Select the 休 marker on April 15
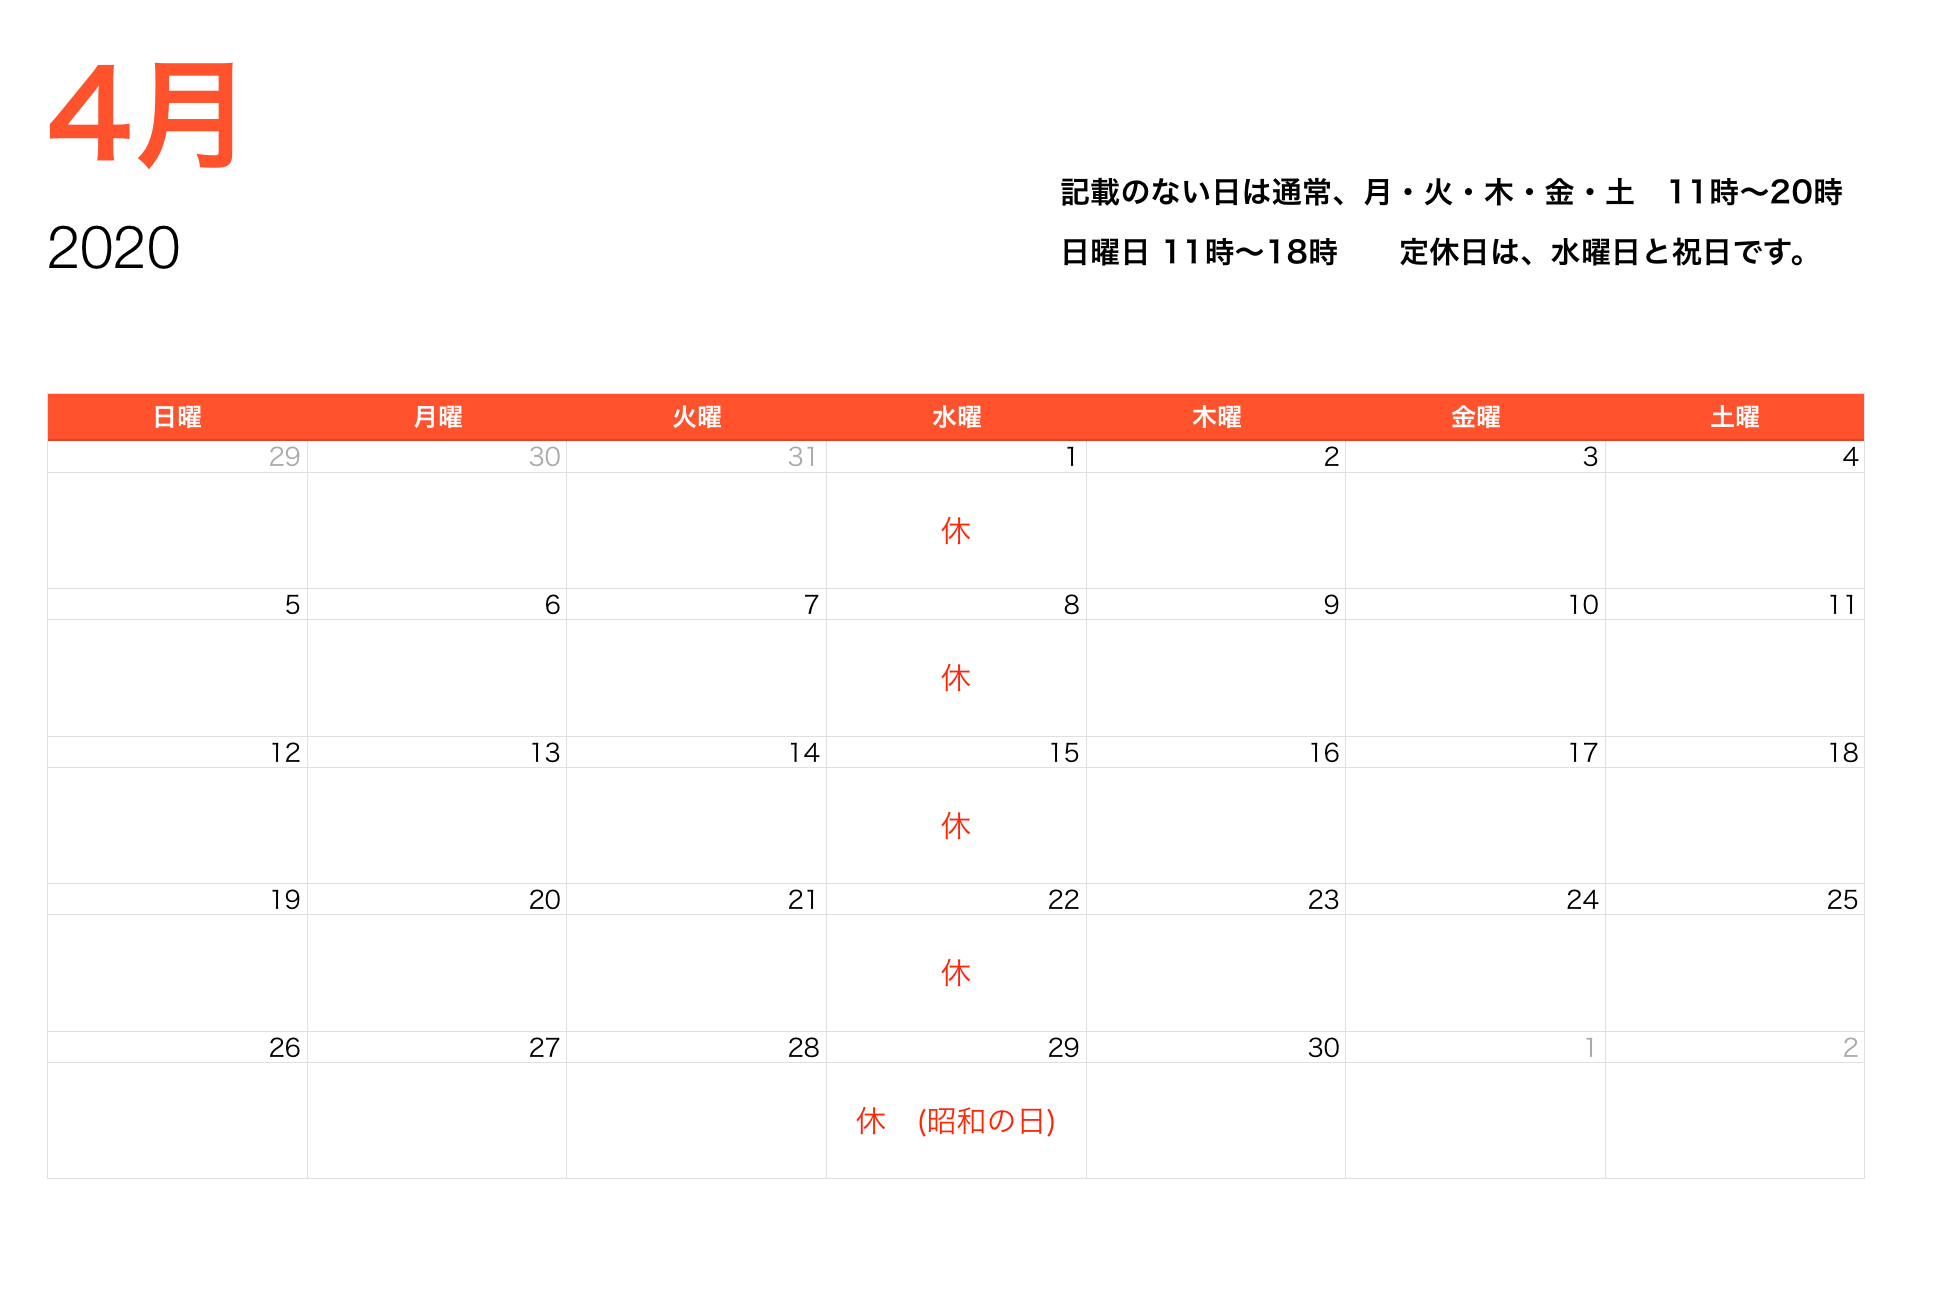This screenshot has height=1294, width=1952. (955, 826)
